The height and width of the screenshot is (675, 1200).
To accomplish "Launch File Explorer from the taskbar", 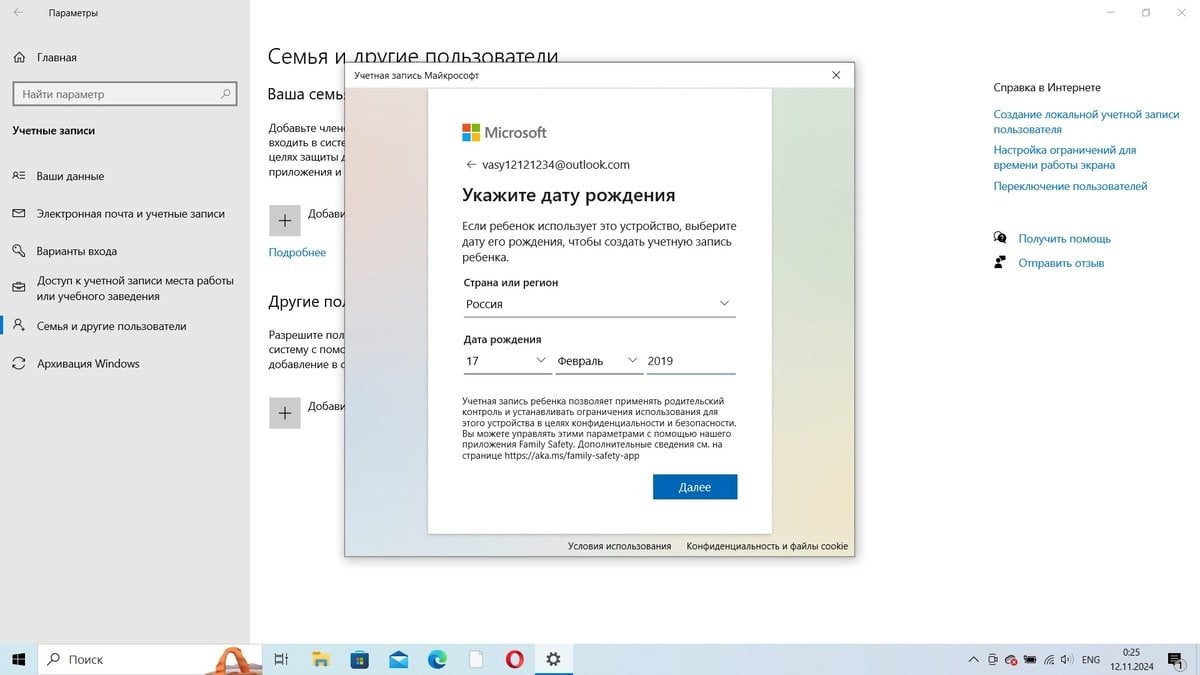I will pos(321,659).
